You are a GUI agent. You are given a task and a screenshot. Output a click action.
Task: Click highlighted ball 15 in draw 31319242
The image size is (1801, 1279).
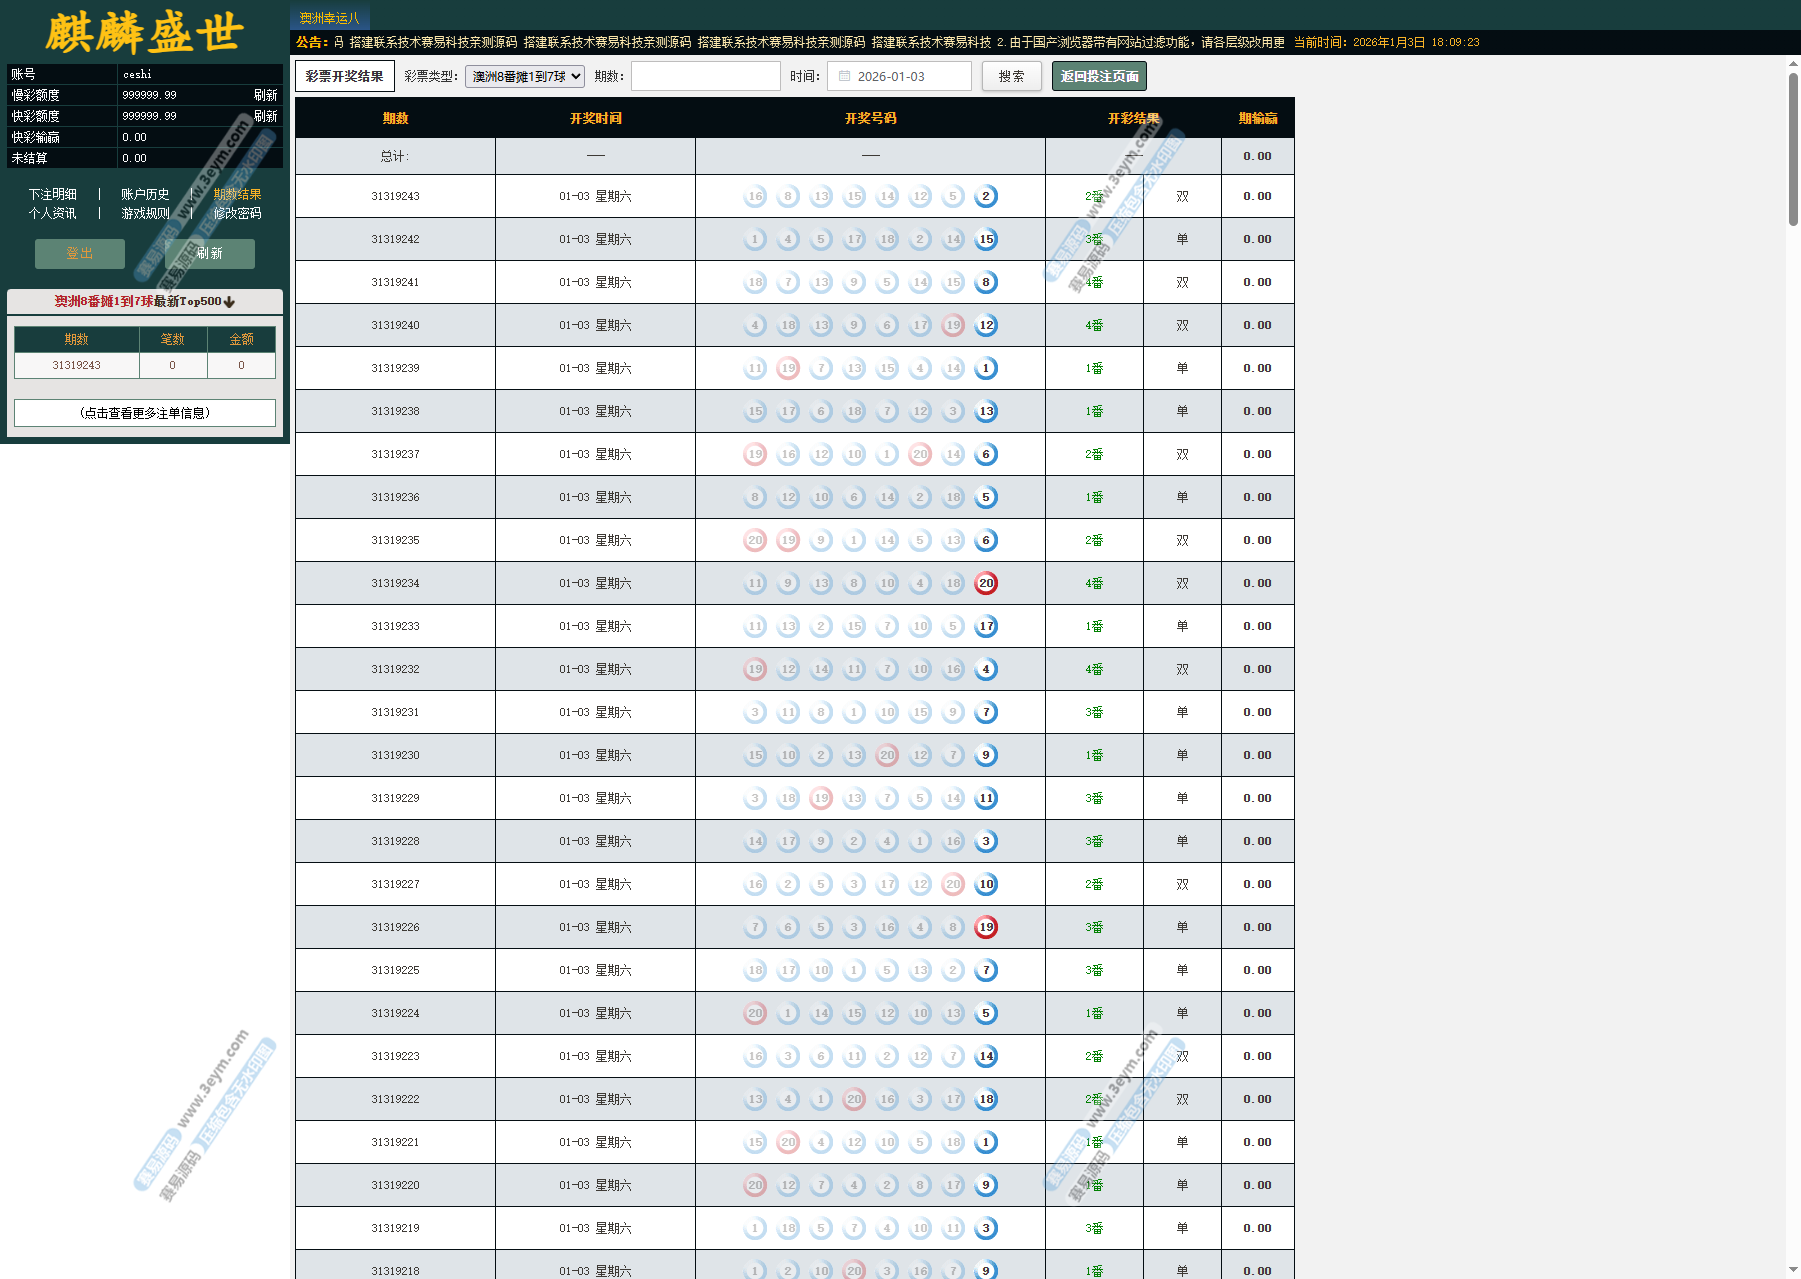point(986,239)
